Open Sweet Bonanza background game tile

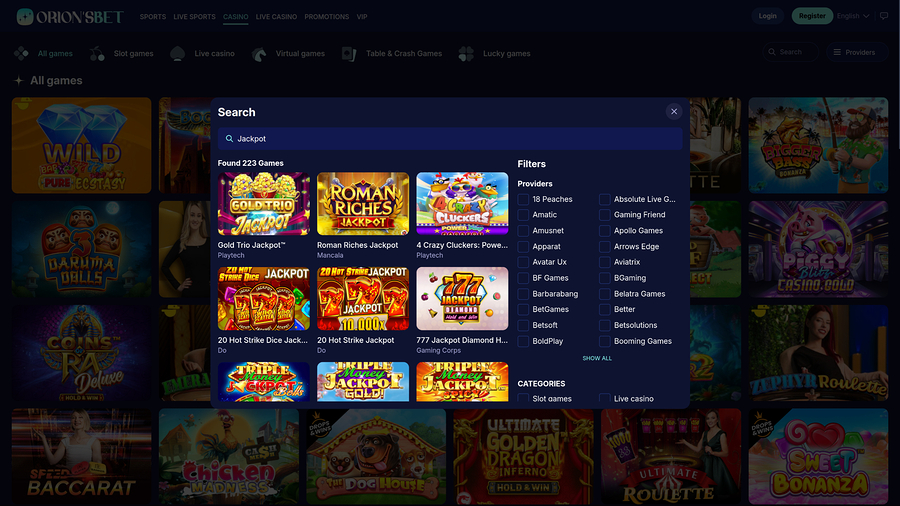(818, 457)
